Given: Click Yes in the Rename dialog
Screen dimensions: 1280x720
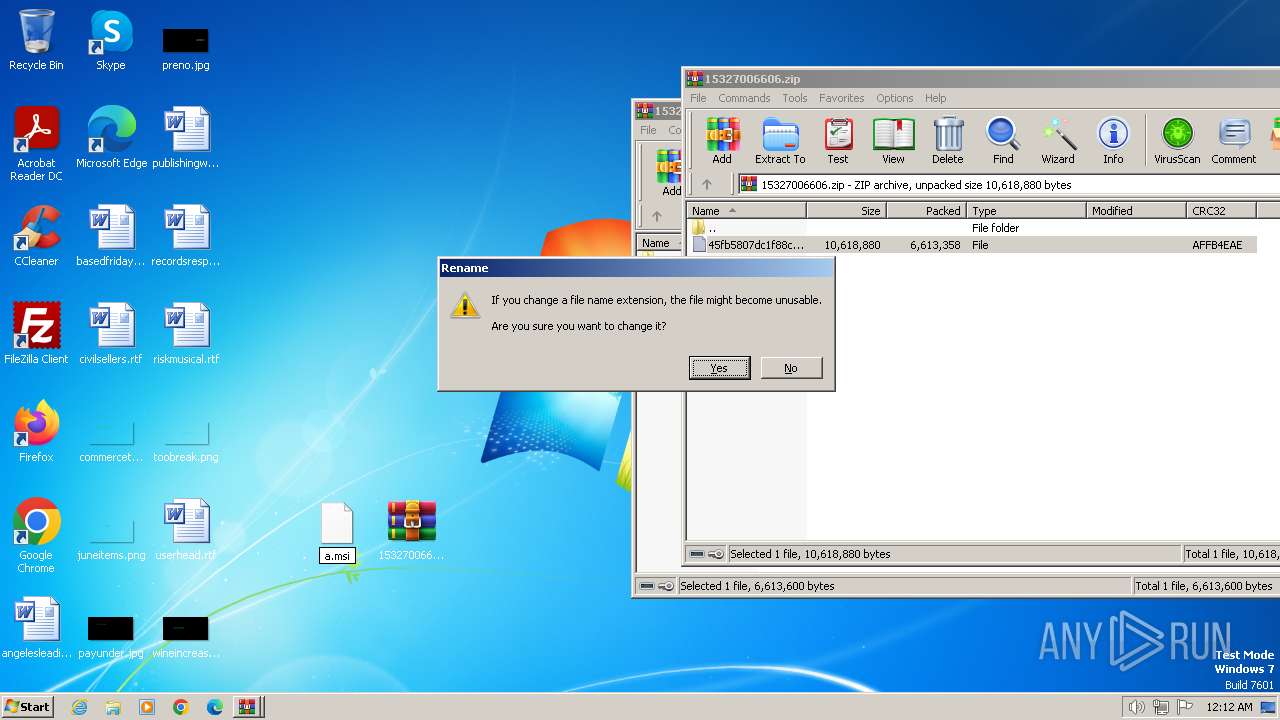Looking at the screenshot, I should click(x=719, y=368).
